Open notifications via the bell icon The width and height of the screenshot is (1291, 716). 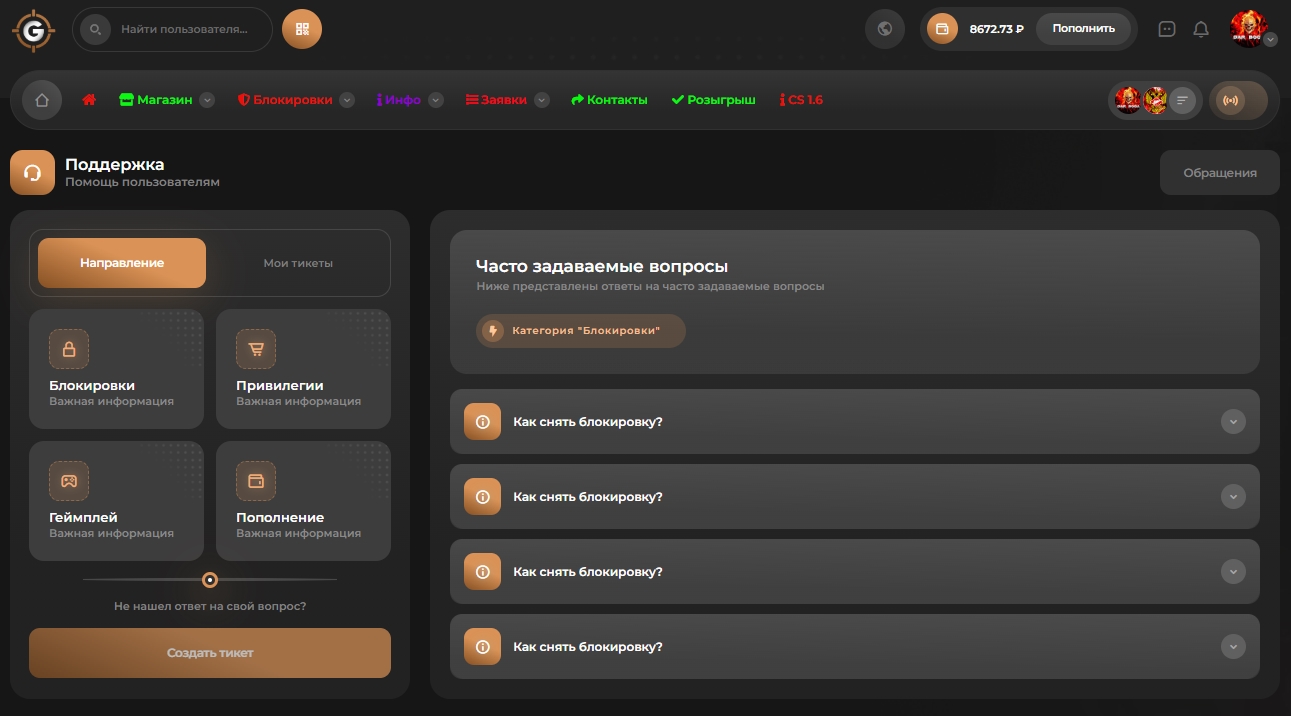pos(1201,29)
